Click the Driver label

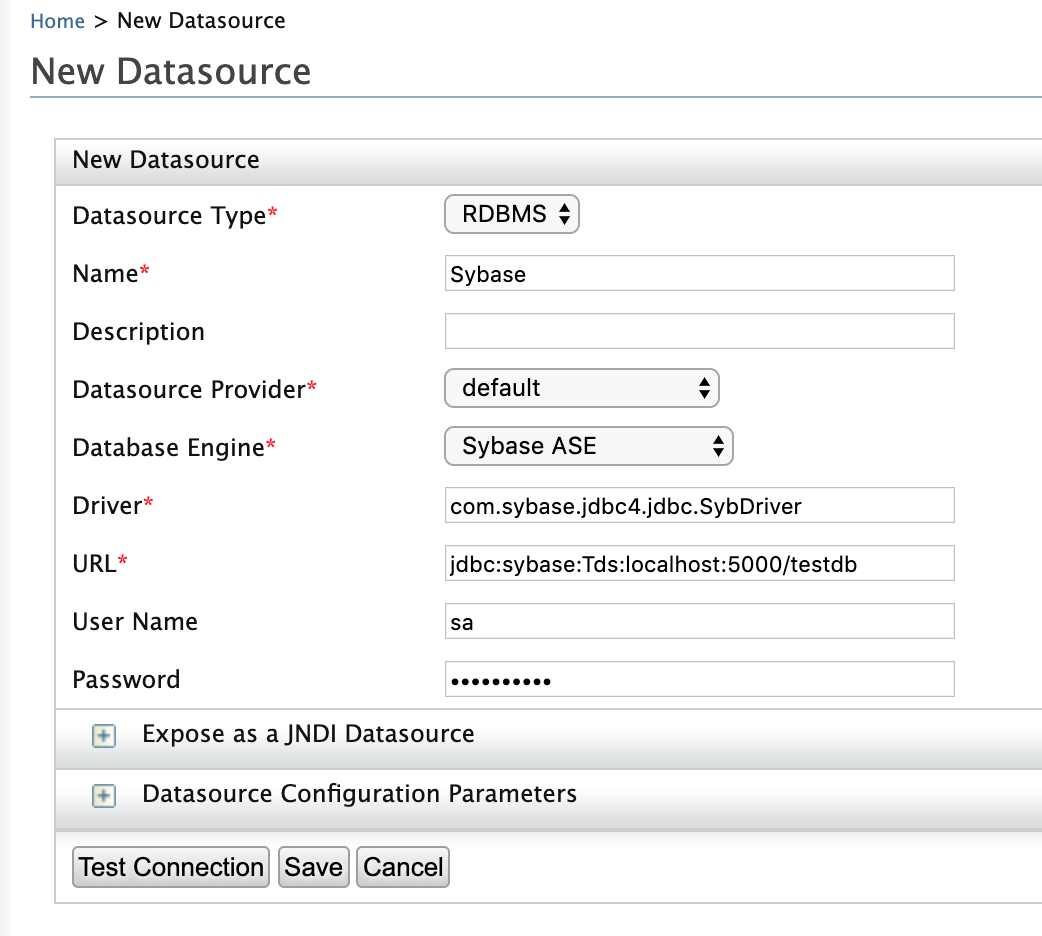click(x=113, y=506)
